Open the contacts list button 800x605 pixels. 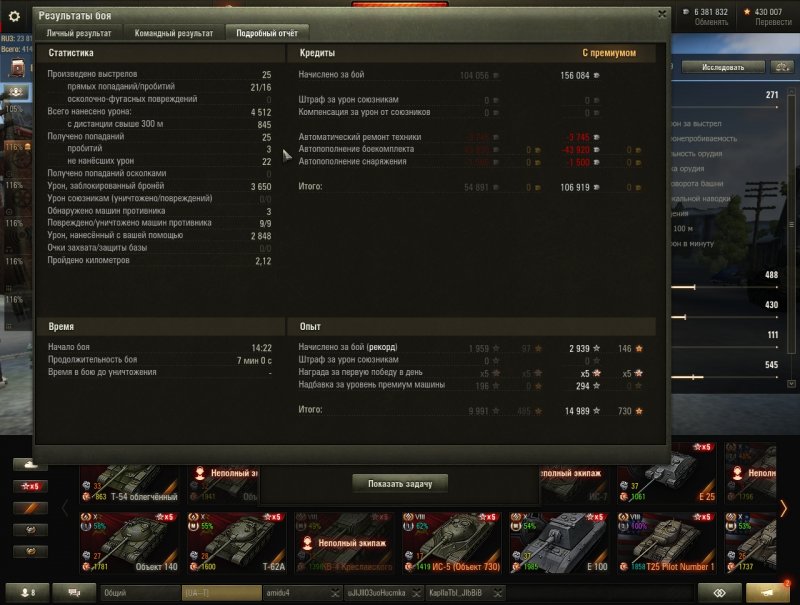[26, 592]
